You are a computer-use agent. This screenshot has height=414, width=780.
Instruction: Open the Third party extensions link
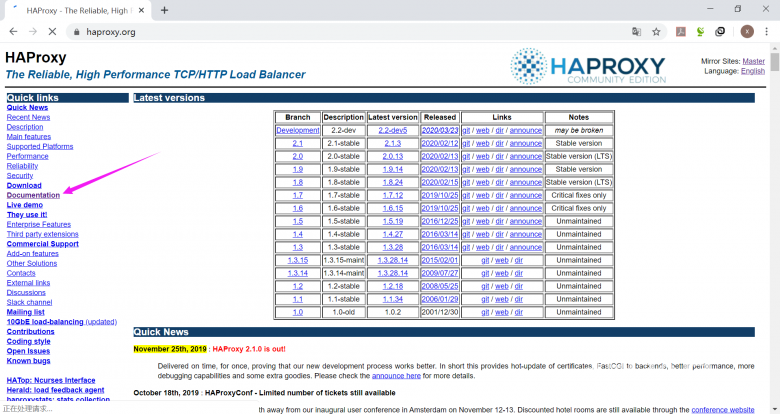[43, 234]
